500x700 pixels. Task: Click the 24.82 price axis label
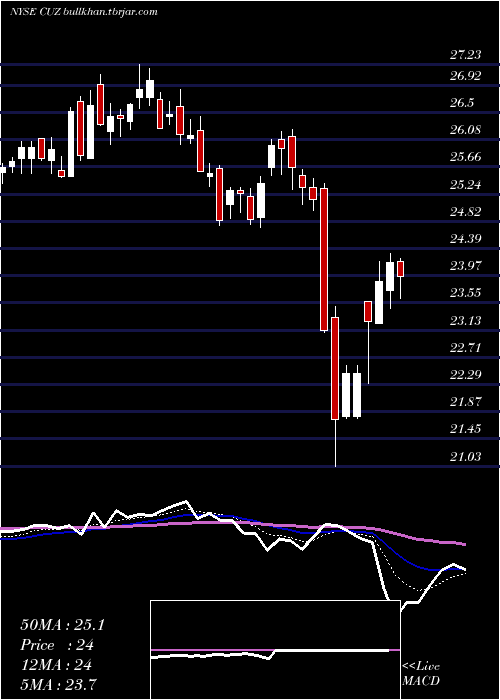click(x=466, y=212)
